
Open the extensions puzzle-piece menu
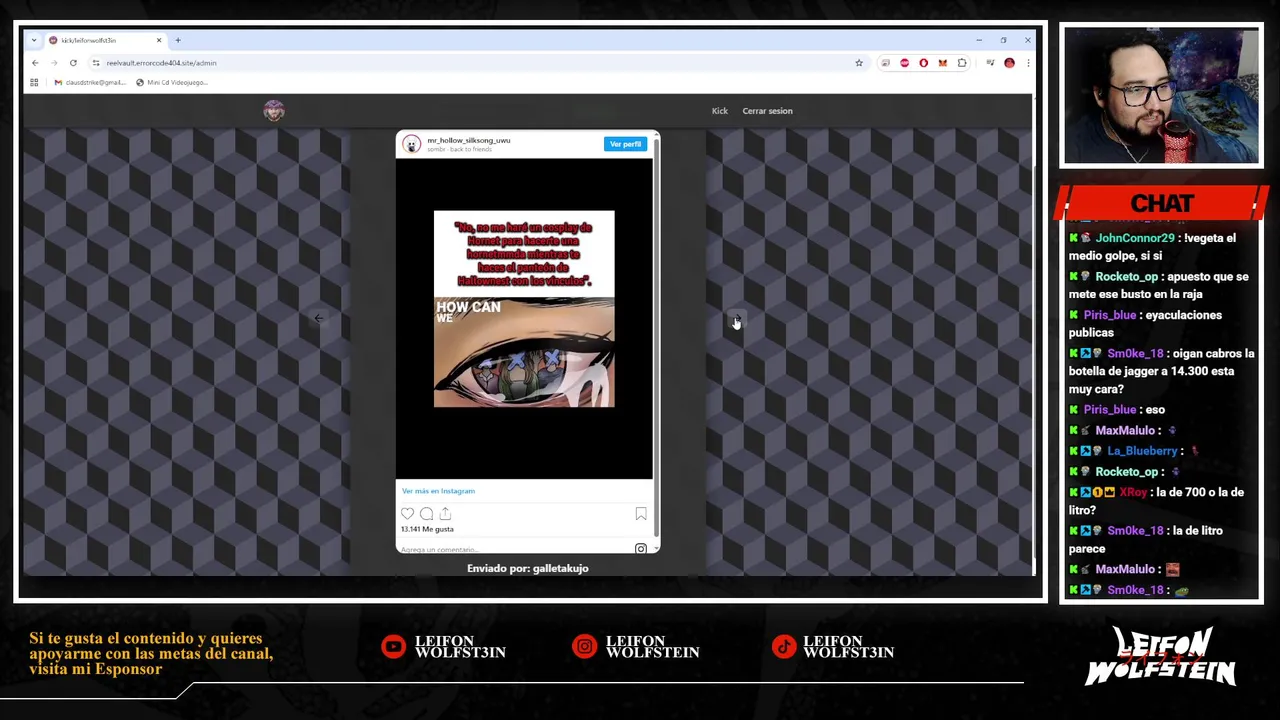click(x=962, y=63)
